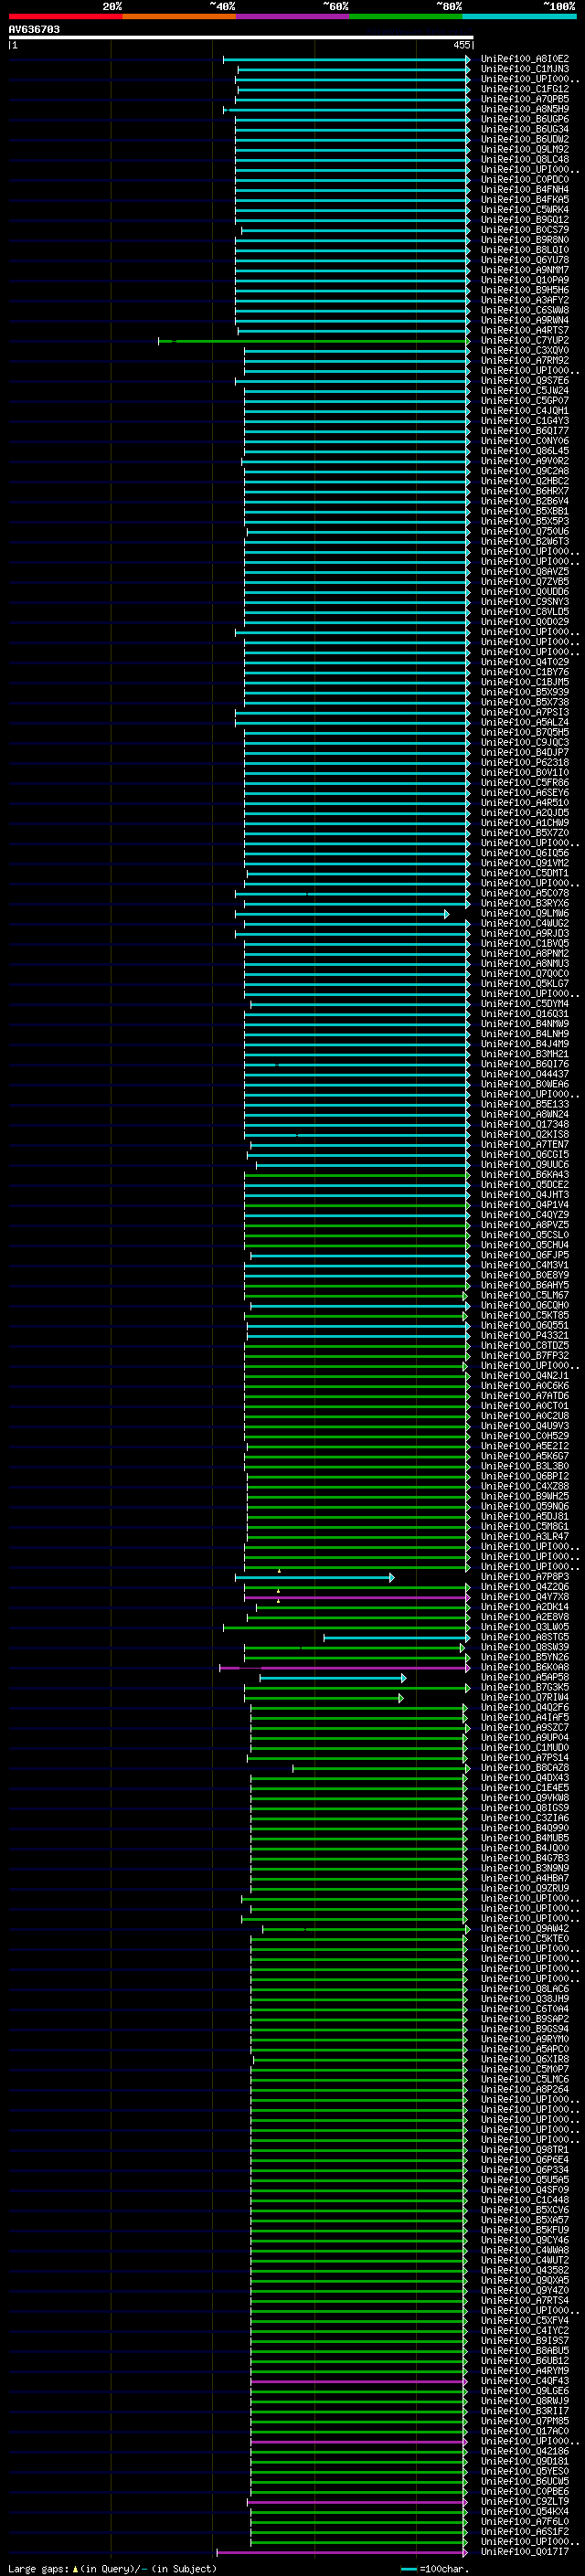Select the UniRef100_B4FNH4 label
Image resolution: width=585 pixels, height=2576 pixels.
pyautogui.click(x=525, y=190)
